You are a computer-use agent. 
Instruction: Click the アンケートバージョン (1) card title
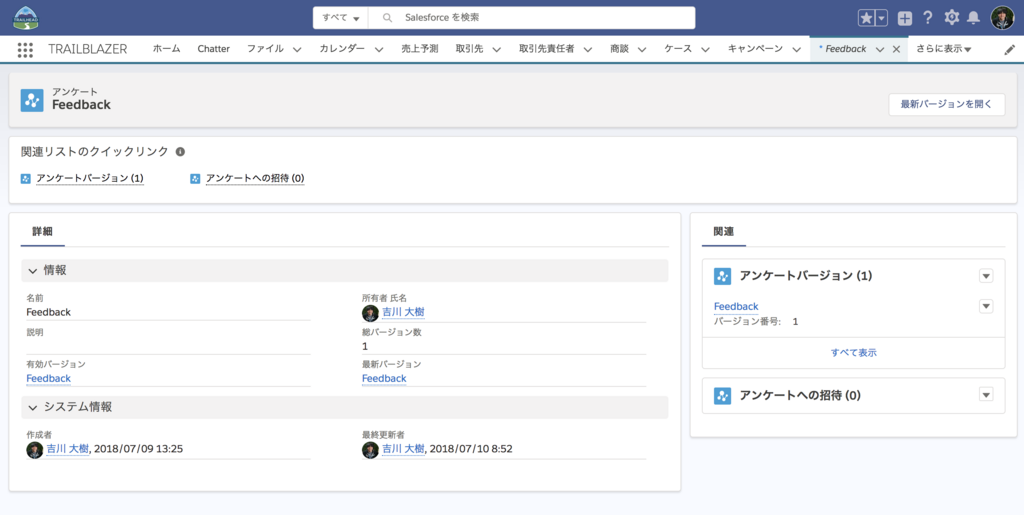pos(805,276)
